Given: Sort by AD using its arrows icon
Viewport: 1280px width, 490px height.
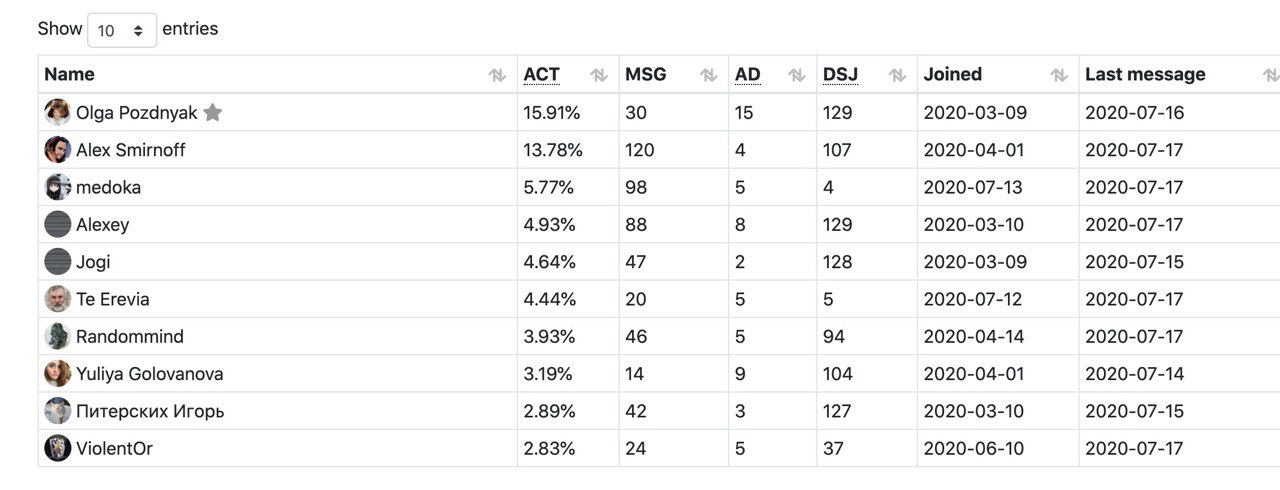Looking at the screenshot, I should point(797,75).
